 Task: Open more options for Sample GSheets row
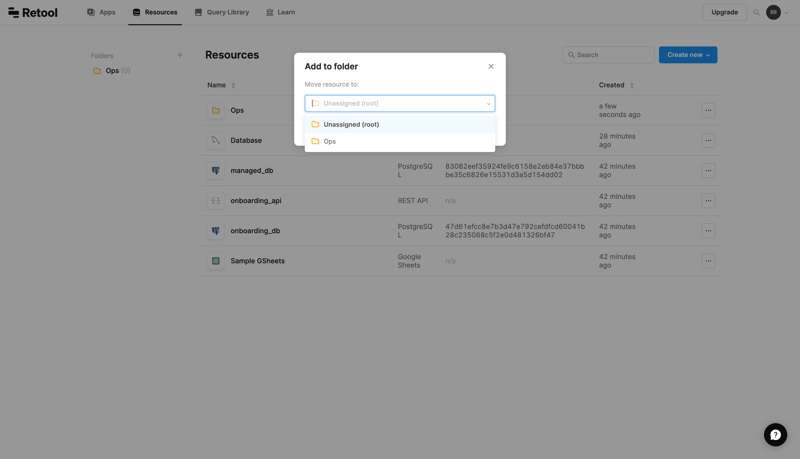tap(708, 261)
